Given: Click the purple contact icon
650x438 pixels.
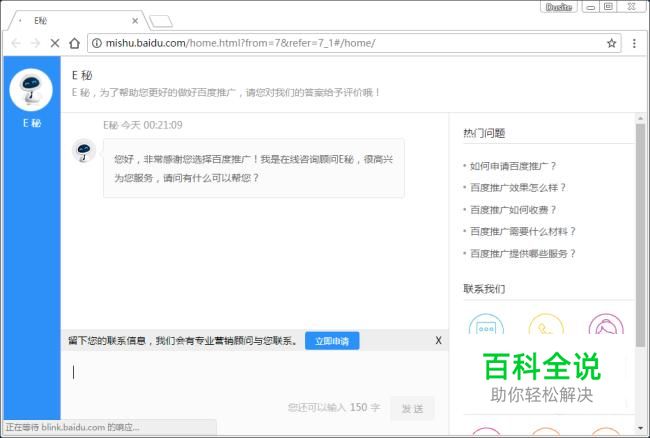Looking at the screenshot, I should [x=606, y=324].
